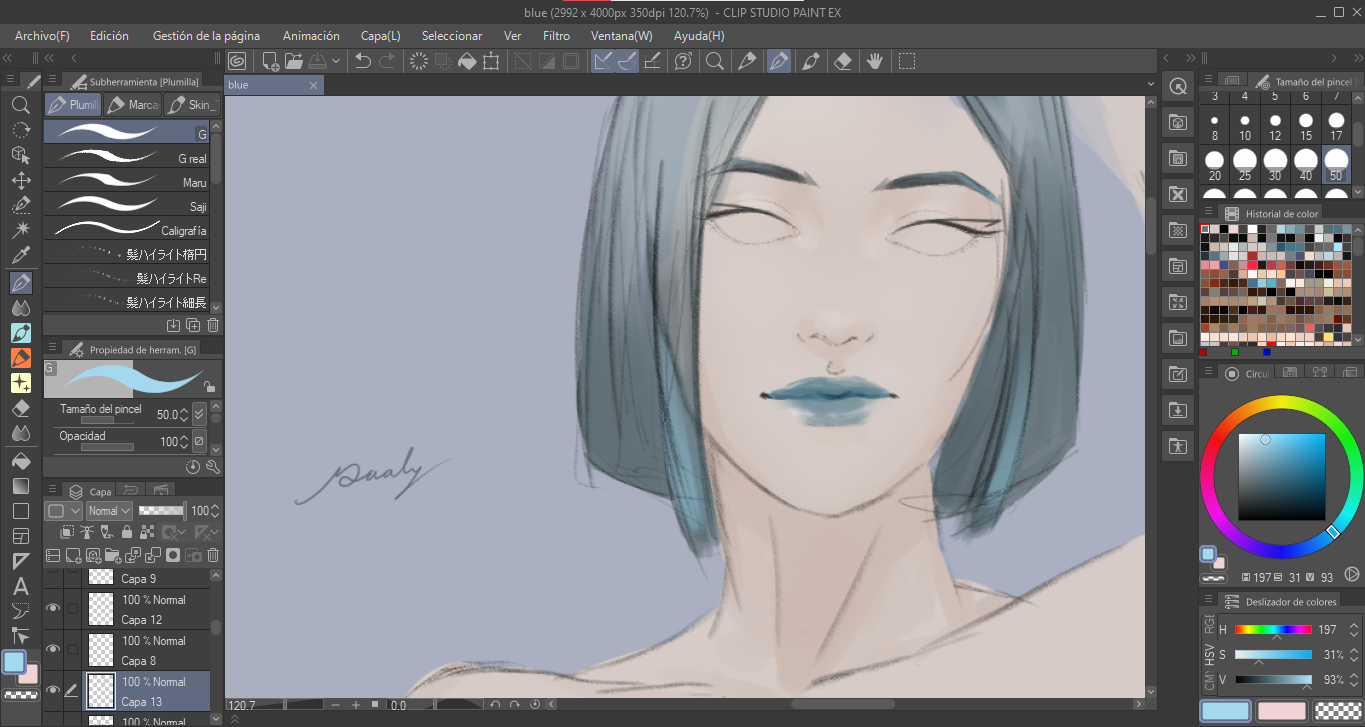Click the New canvas icon in command bar
The height and width of the screenshot is (727, 1365).
270,61
